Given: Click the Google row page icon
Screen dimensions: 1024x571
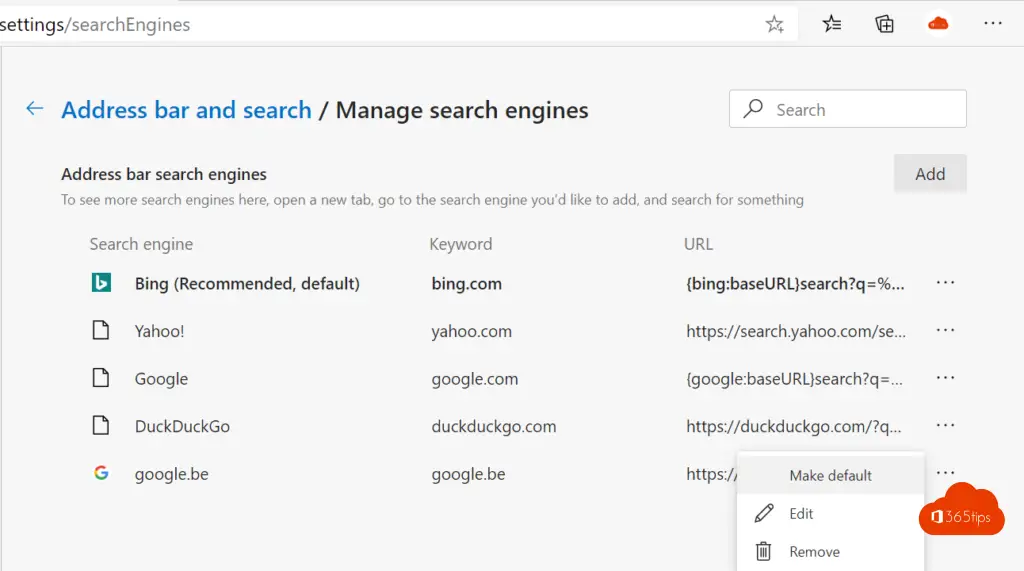Looking at the screenshot, I should pos(101,378).
